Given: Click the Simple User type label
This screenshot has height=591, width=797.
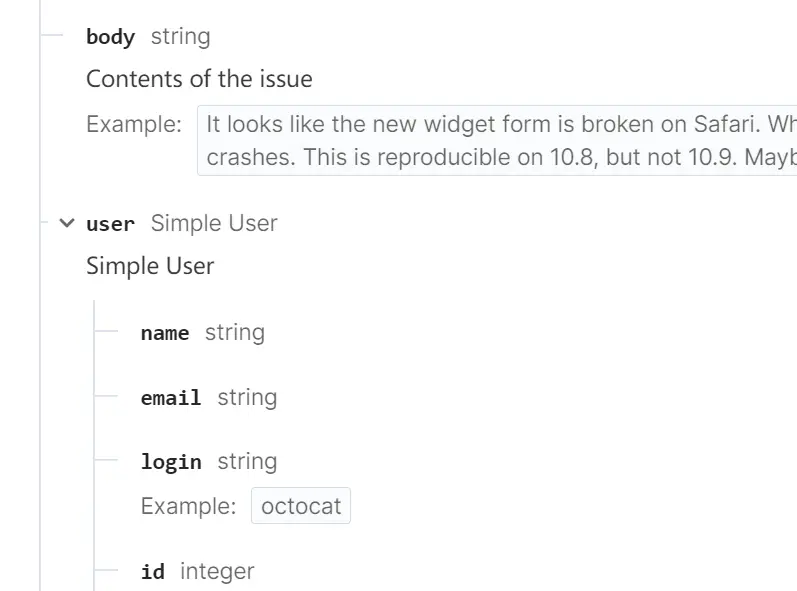Looking at the screenshot, I should 214,223.
